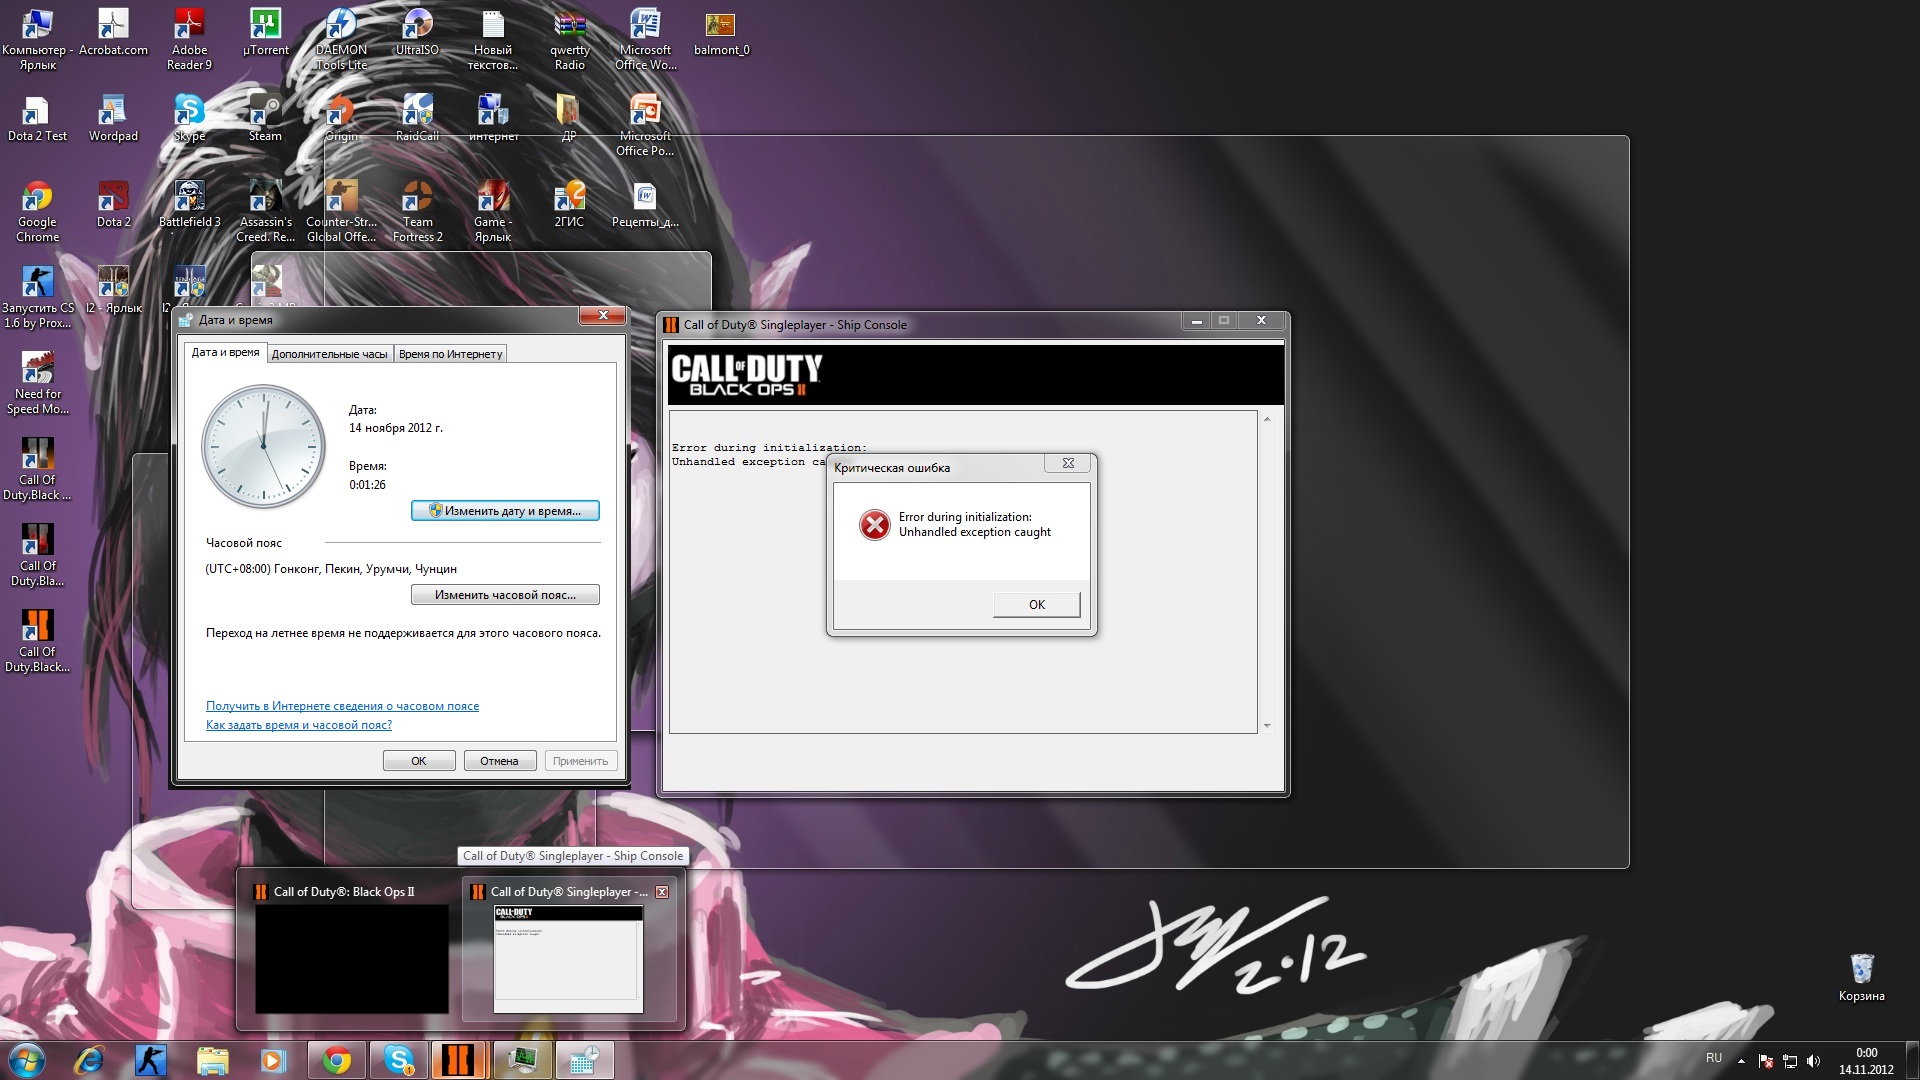Select the qwertty Radio desktop icon
Image resolution: width=1920 pixels, height=1080 pixels.
pyautogui.click(x=569, y=40)
